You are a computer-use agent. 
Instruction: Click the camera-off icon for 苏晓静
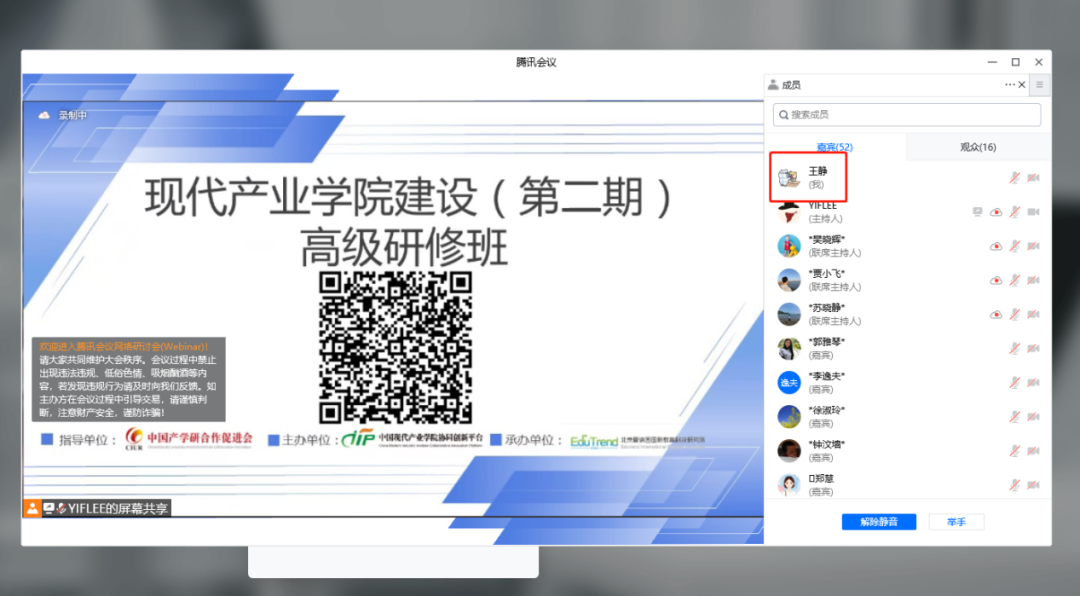[x=1033, y=314]
